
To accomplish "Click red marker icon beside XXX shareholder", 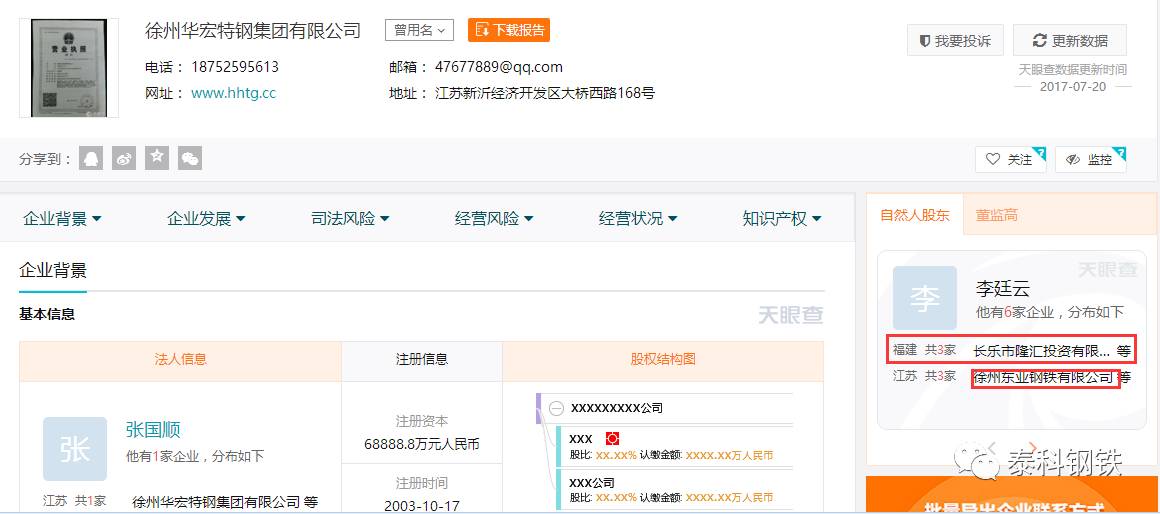I will tap(612, 439).
